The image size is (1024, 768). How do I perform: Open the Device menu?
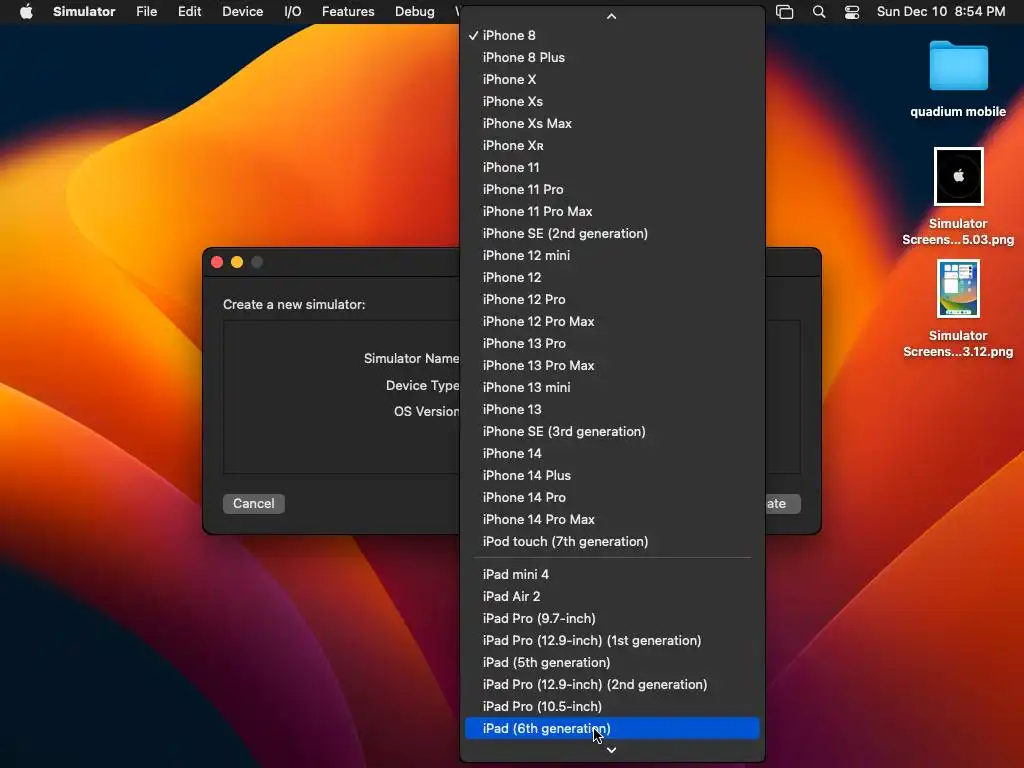242,12
